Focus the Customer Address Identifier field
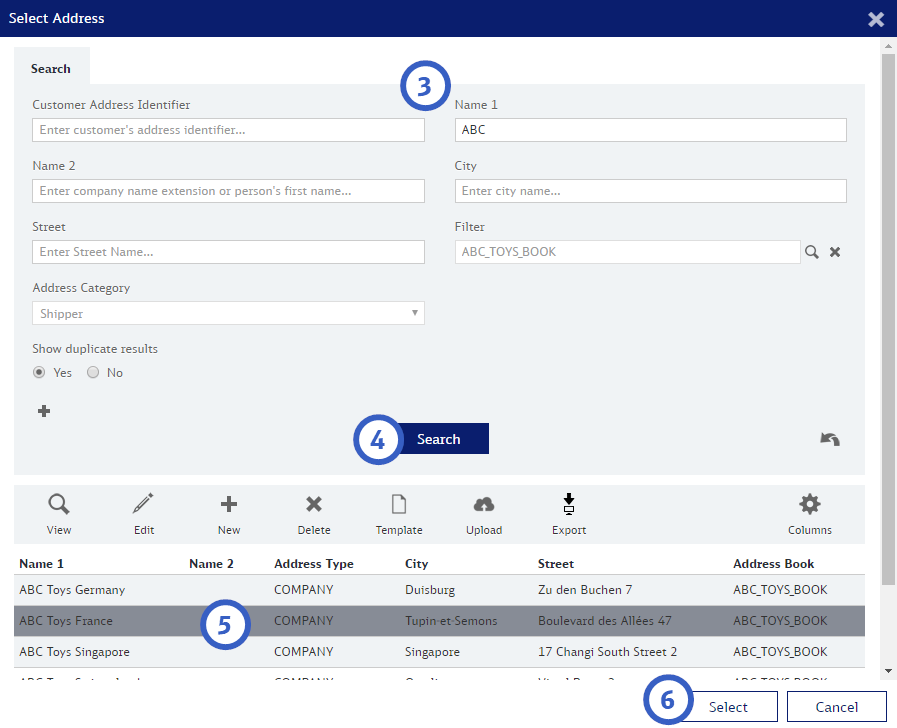Screen dimensions: 897x728 pos(228,130)
